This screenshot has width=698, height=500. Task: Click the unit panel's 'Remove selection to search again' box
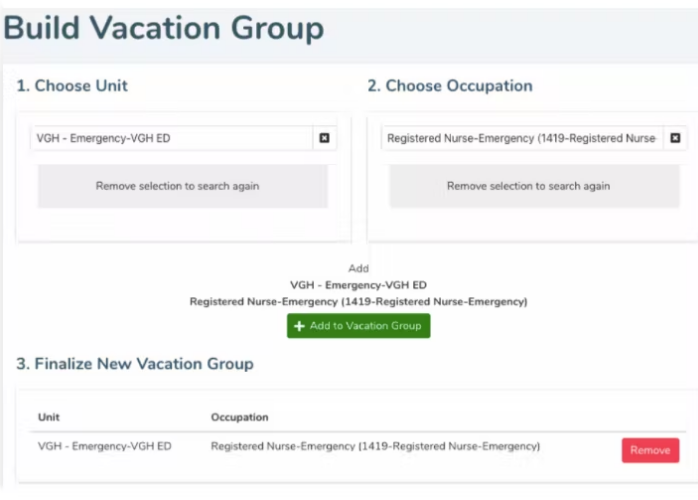[183, 186]
